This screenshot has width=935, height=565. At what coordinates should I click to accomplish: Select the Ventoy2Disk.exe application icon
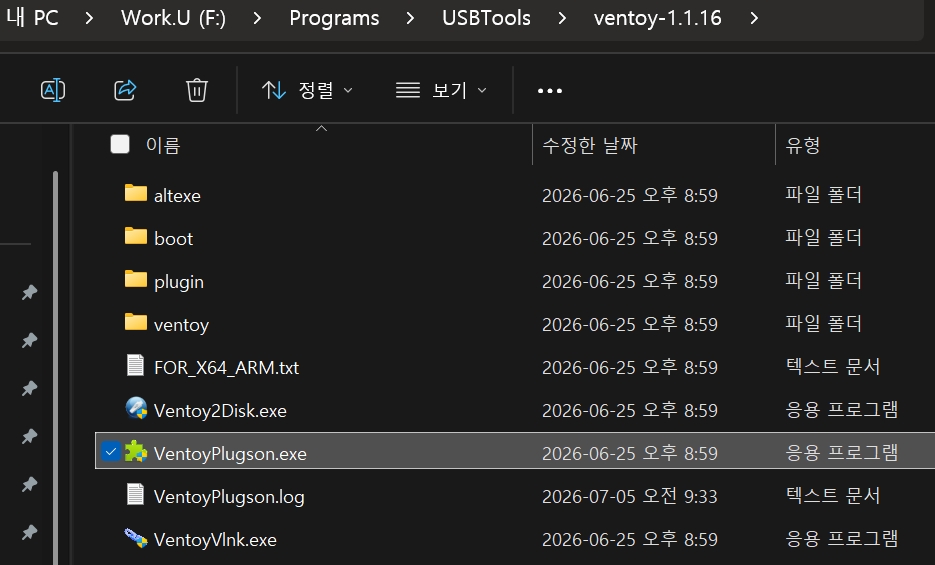pyautogui.click(x=136, y=409)
